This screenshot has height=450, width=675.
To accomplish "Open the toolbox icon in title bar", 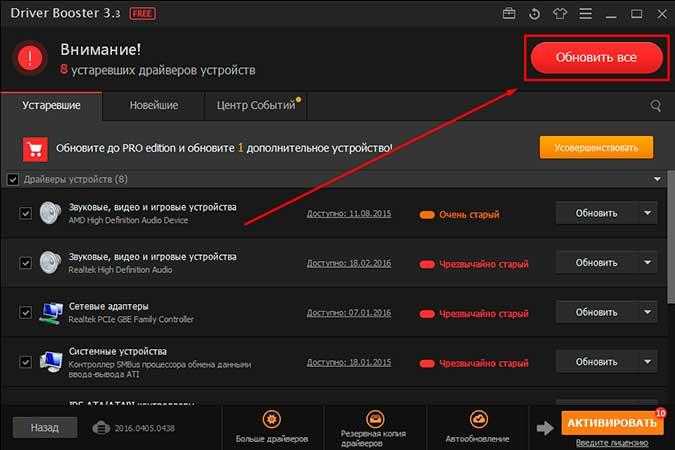I will (509, 14).
